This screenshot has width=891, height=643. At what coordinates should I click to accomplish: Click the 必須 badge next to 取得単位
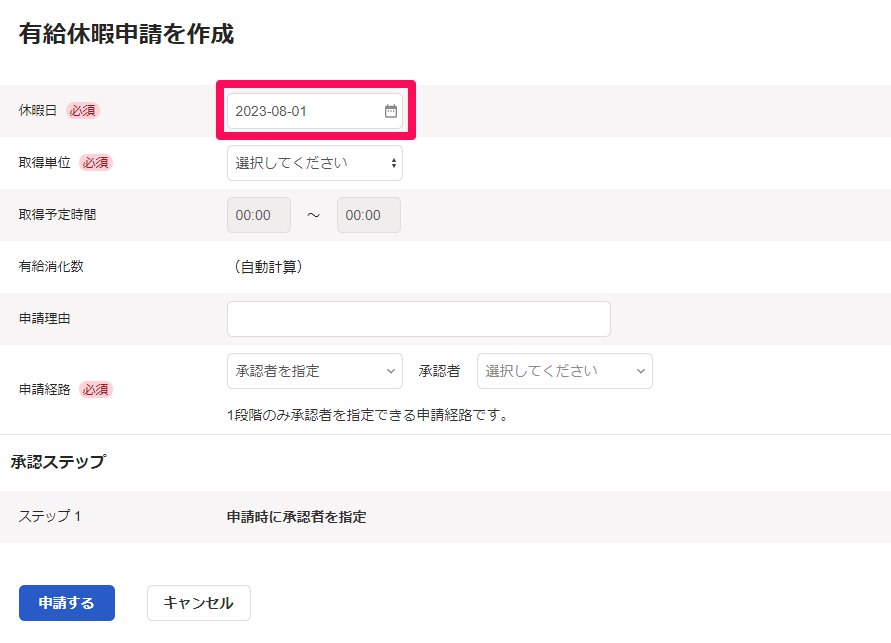(96, 163)
